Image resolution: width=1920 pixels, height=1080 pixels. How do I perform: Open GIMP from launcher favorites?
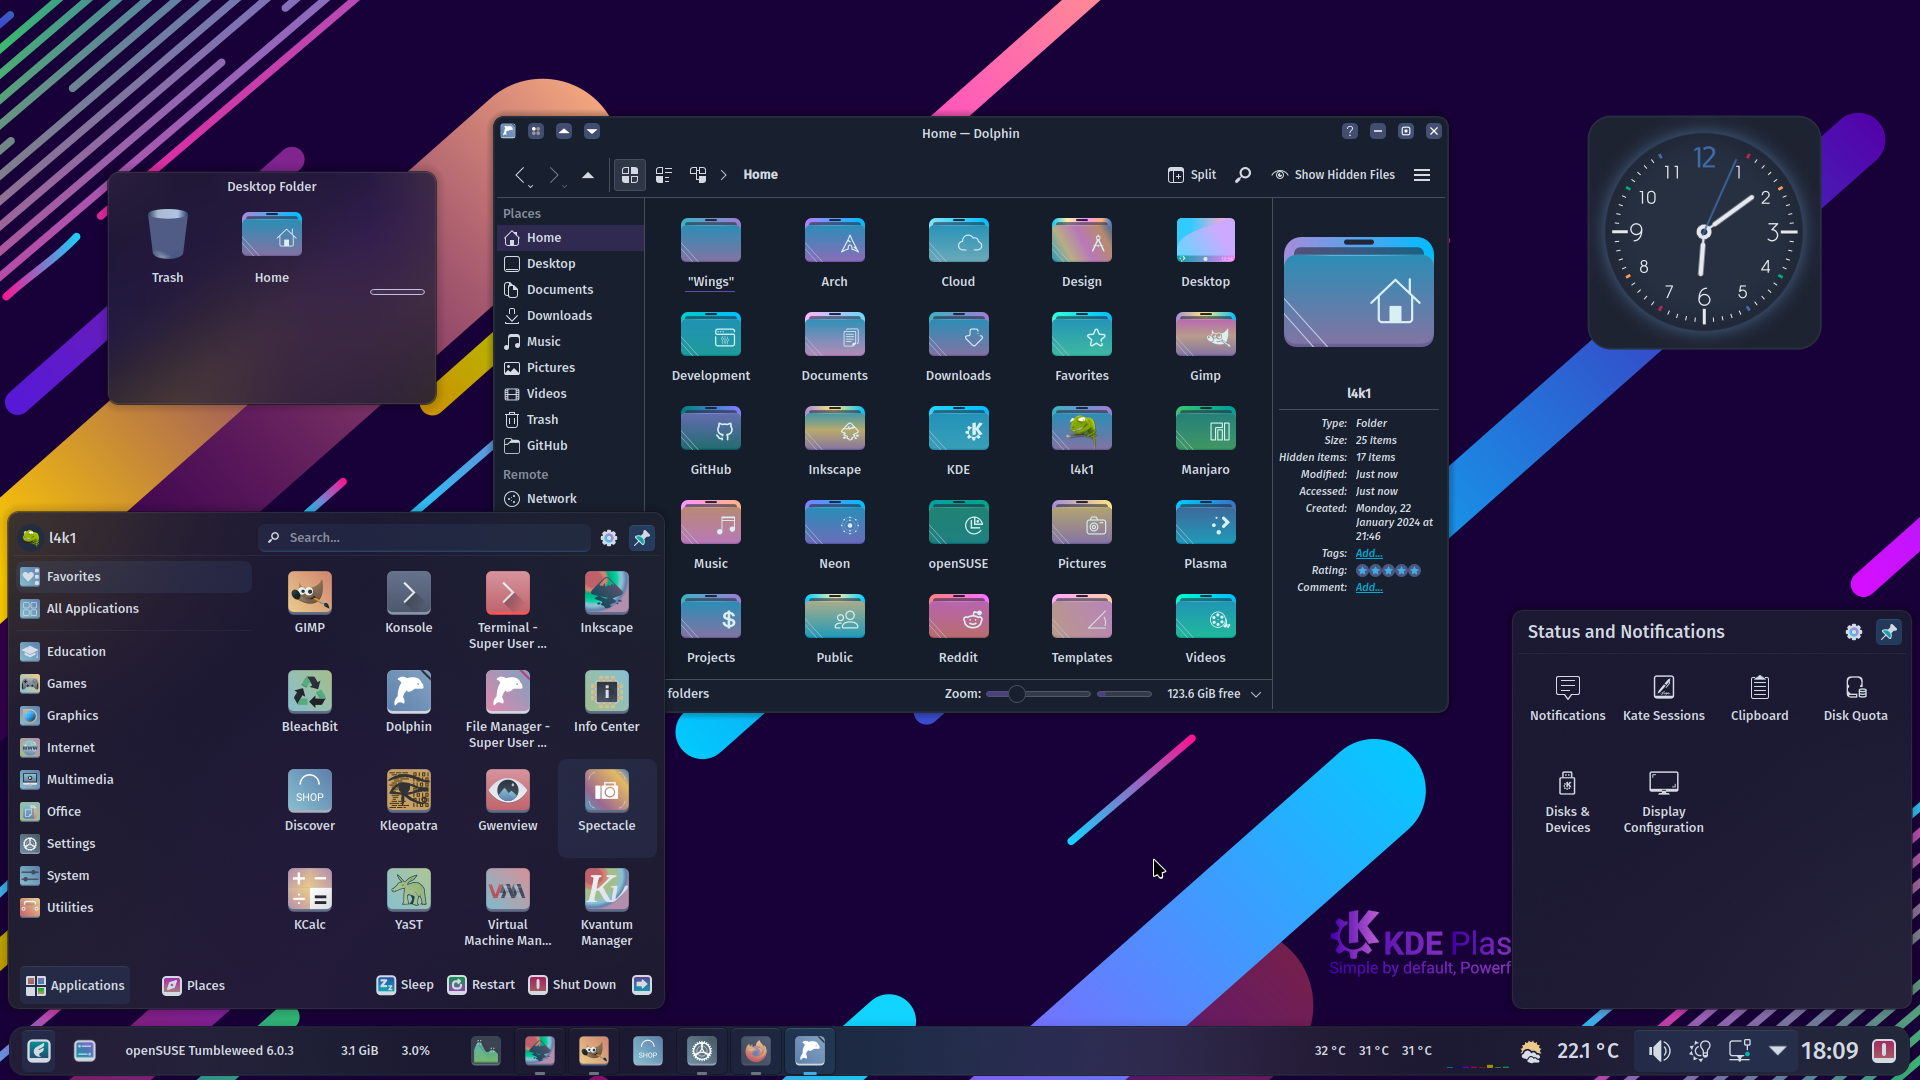click(x=309, y=602)
